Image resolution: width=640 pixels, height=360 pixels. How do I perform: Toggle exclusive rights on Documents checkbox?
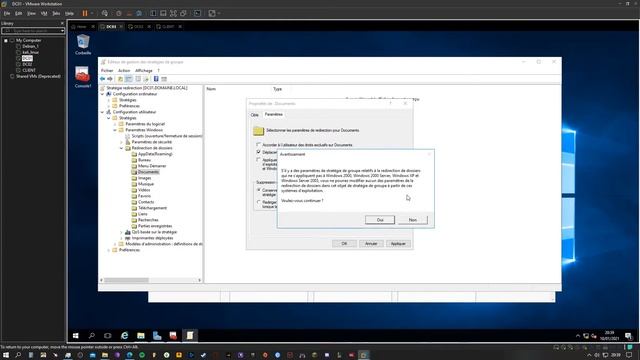(258, 144)
